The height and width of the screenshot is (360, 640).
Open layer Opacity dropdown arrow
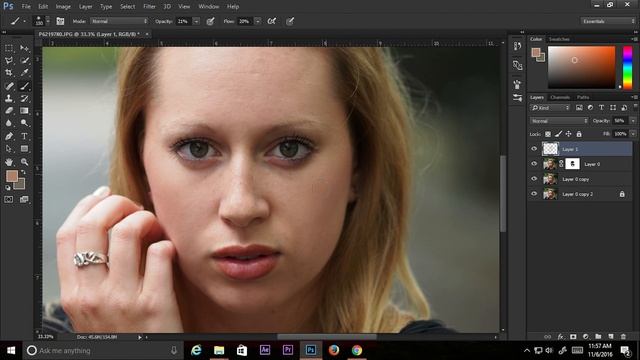click(x=633, y=121)
